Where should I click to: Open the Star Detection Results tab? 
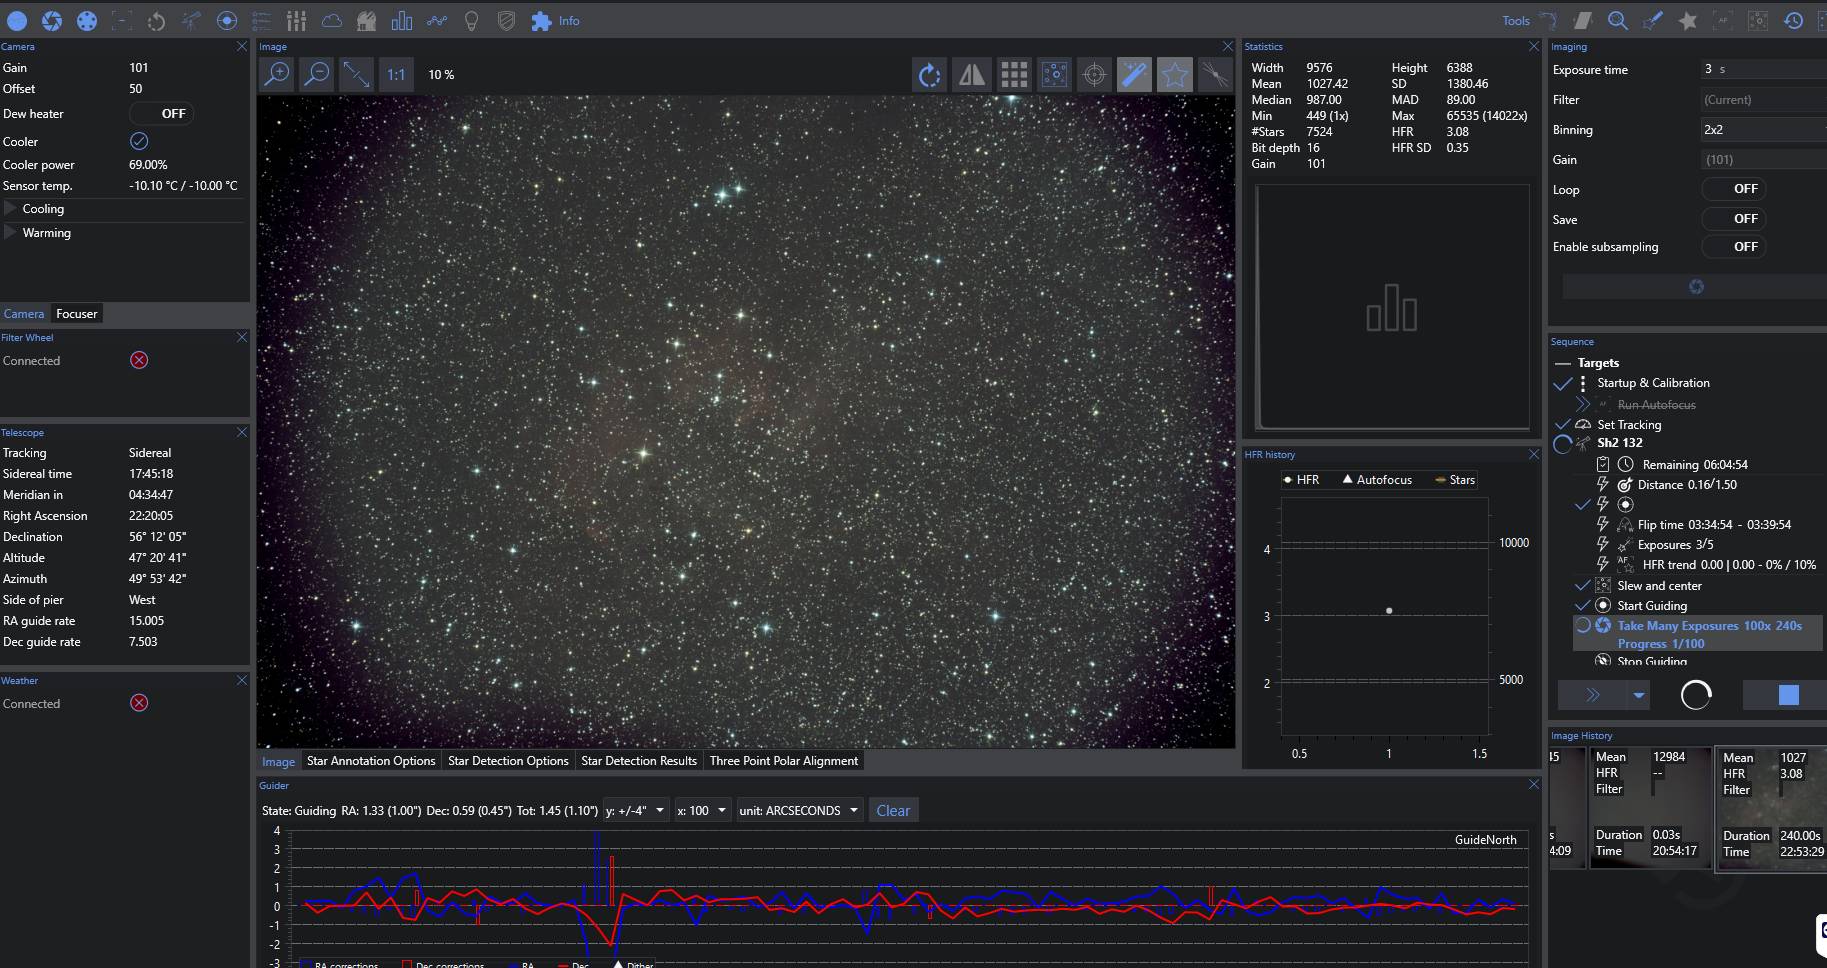click(x=638, y=761)
